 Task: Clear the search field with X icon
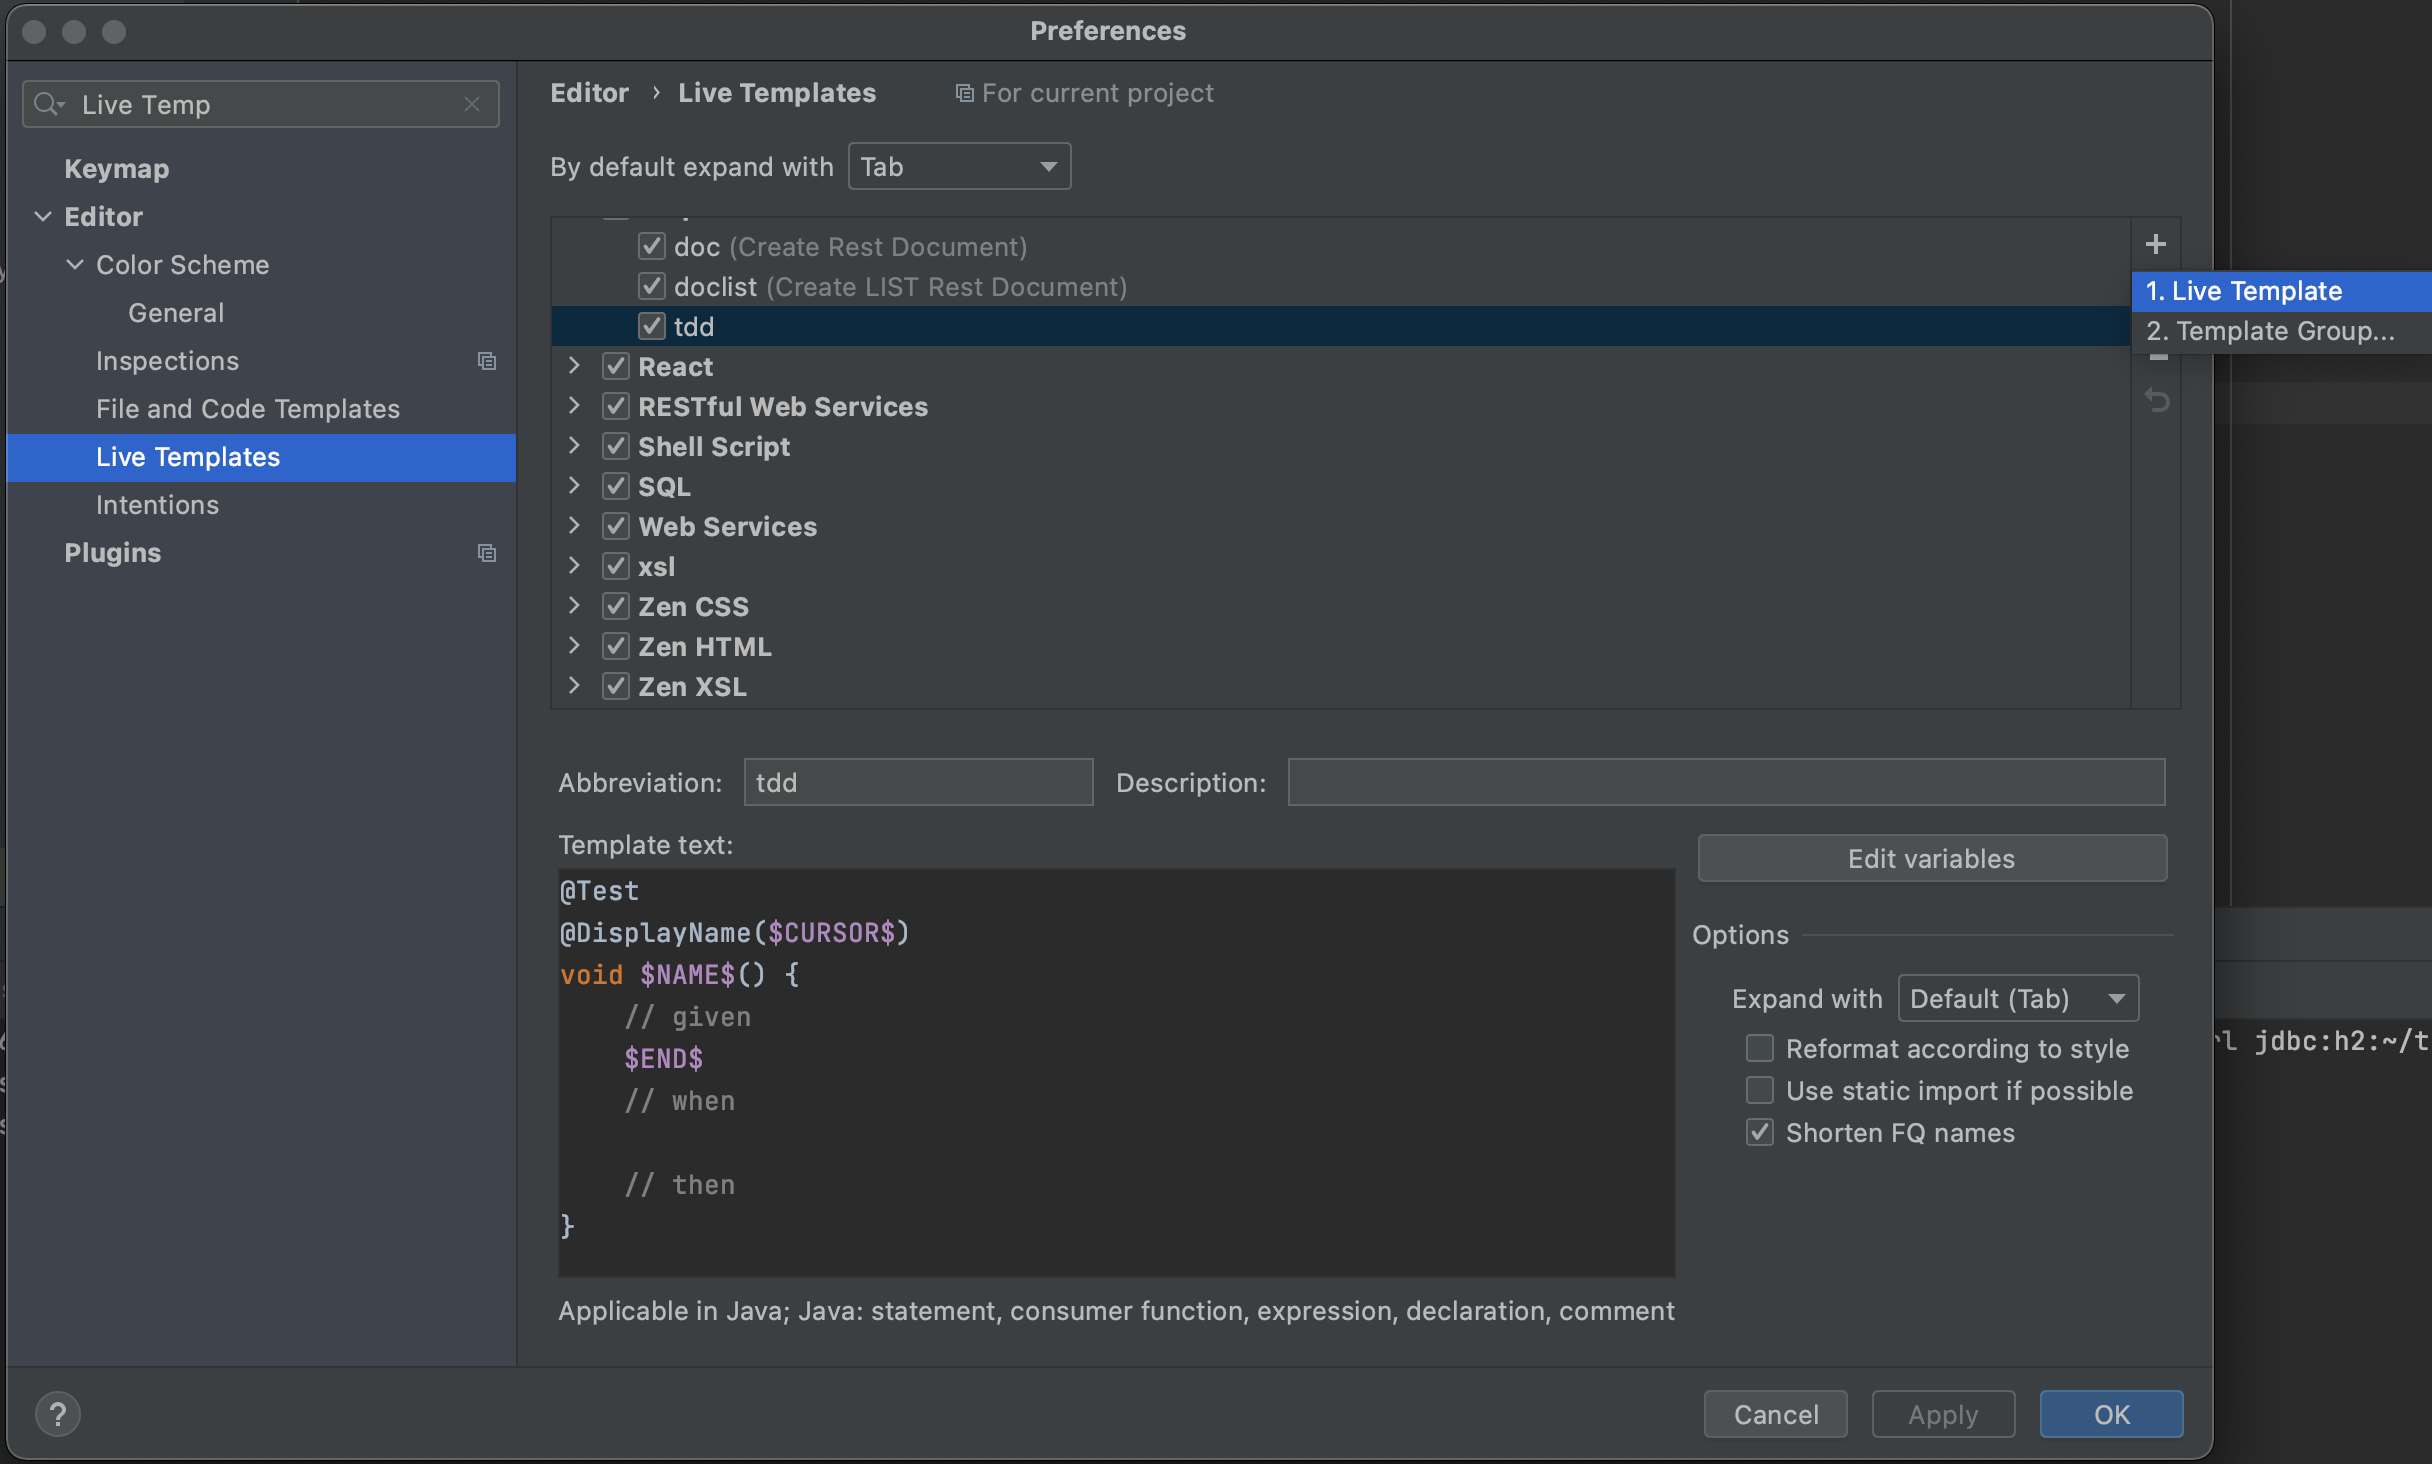pyautogui.click(x=472, y=104)
